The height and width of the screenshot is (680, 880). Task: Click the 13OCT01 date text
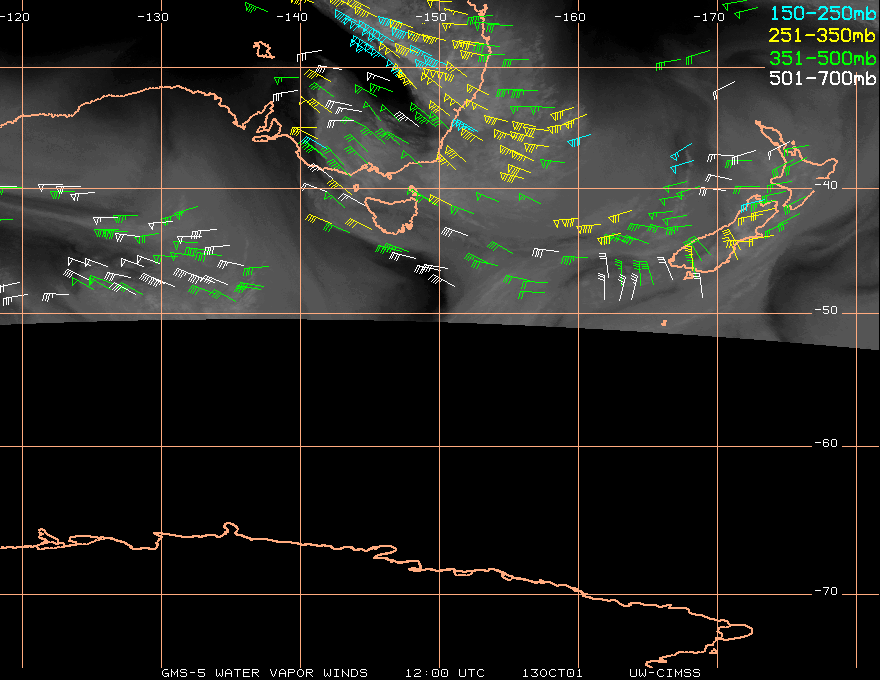[552, 673]
